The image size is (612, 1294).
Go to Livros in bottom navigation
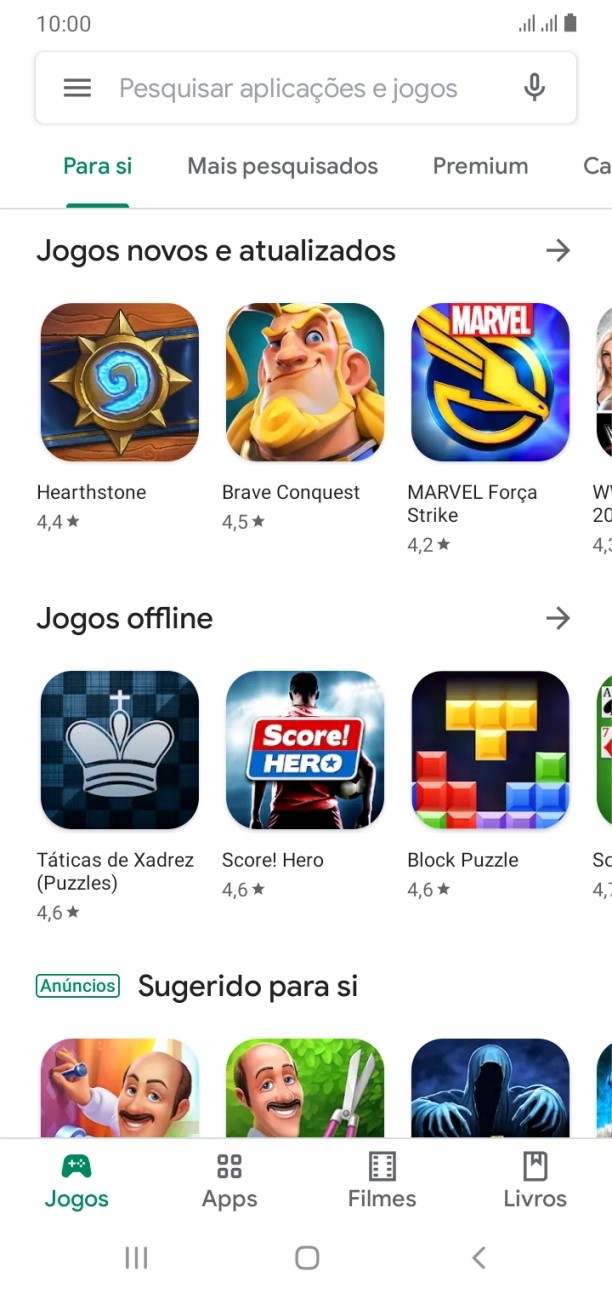[535, 1182]
